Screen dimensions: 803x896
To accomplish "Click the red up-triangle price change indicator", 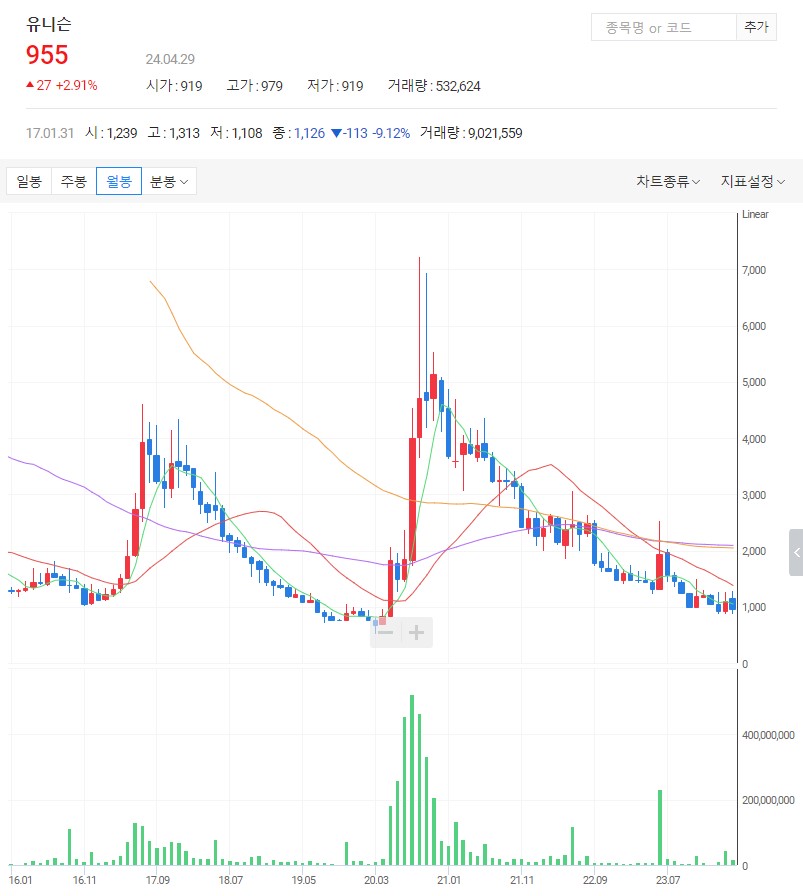I will click(x=30, y=85).
